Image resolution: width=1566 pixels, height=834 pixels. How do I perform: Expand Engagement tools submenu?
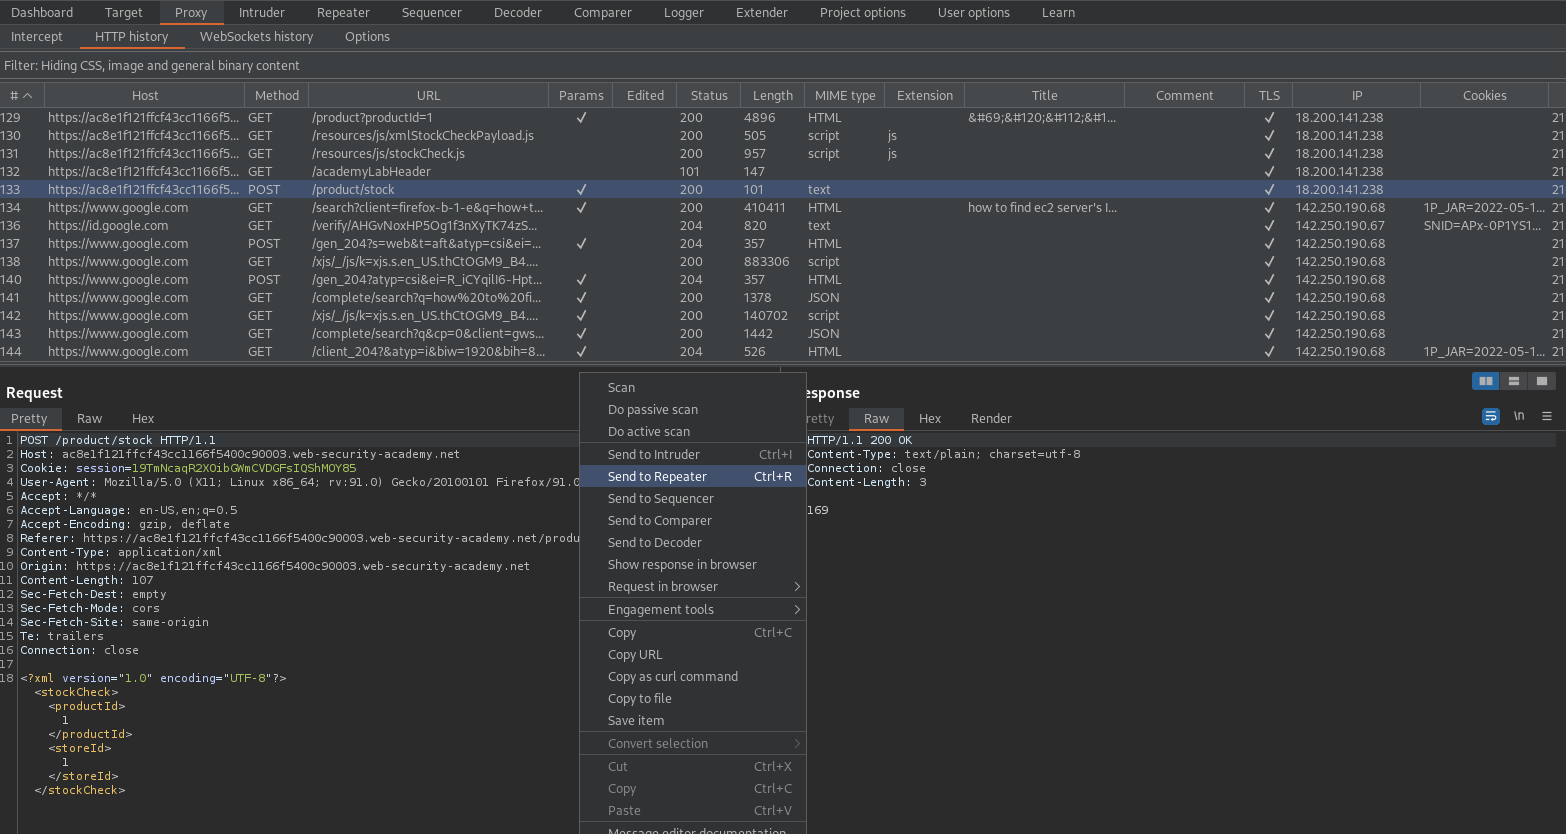point(693,610)
